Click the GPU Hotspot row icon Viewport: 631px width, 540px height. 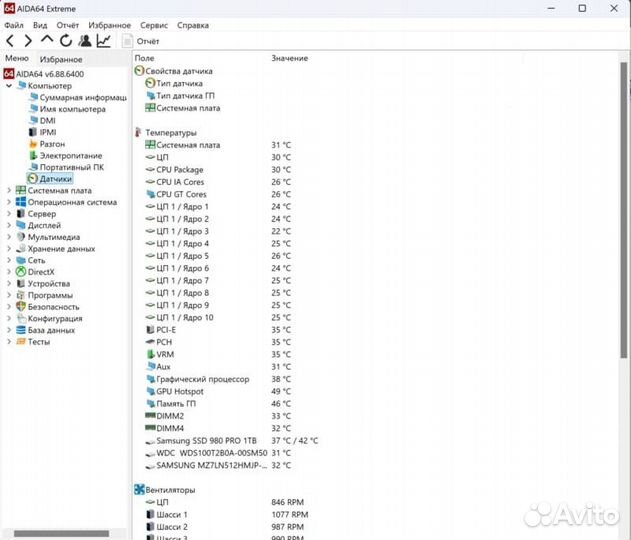click(151, 391)
